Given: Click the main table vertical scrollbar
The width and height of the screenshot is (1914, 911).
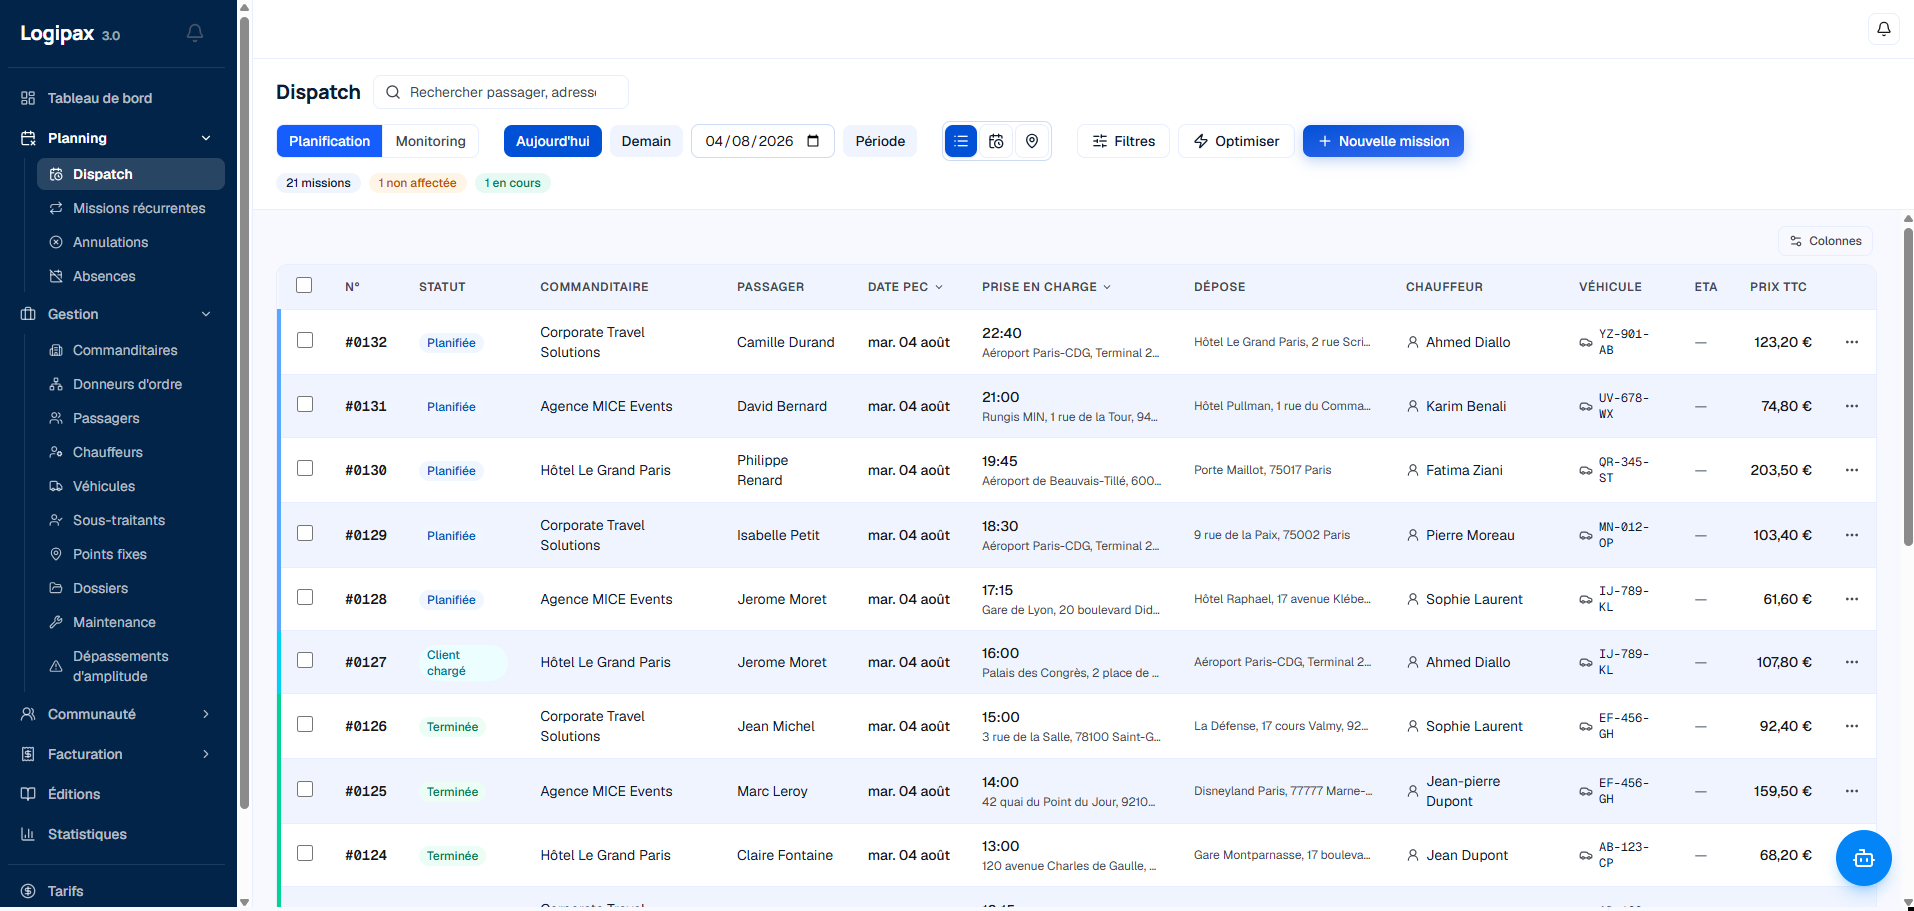Looking at the screenshot, I should tap(1908, 385).
